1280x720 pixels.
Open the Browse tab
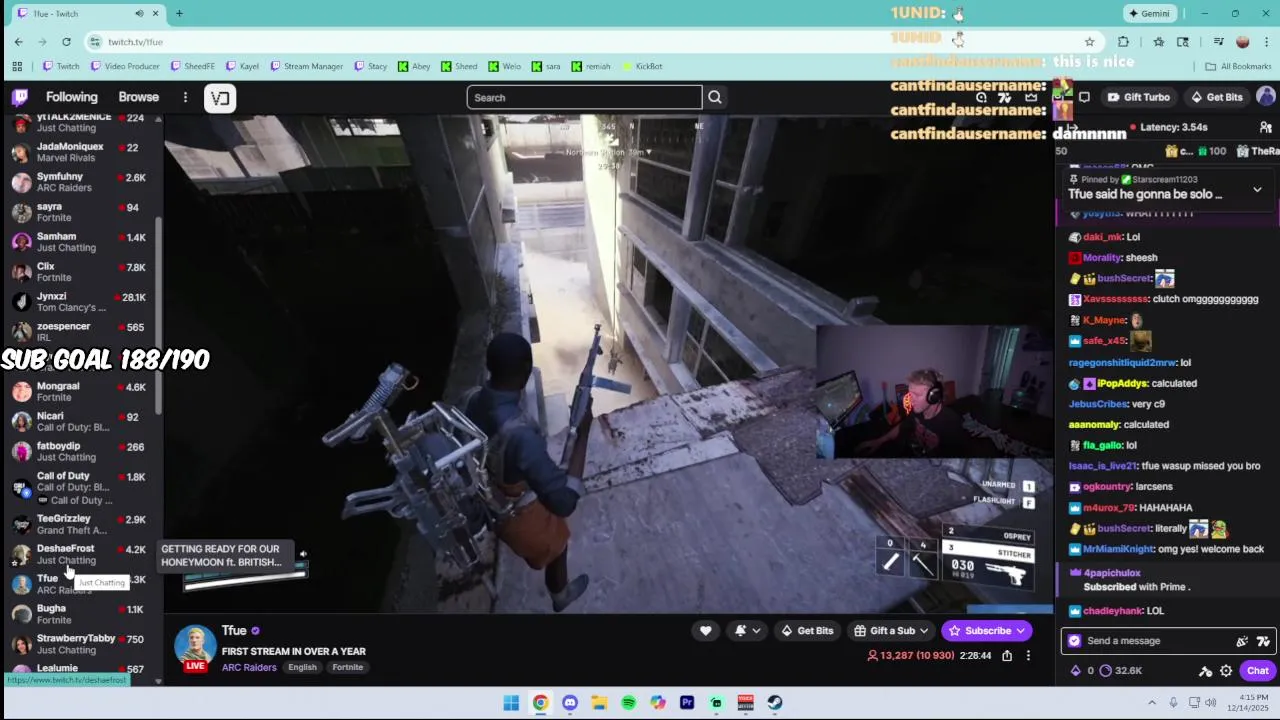(x=139, y=97)
